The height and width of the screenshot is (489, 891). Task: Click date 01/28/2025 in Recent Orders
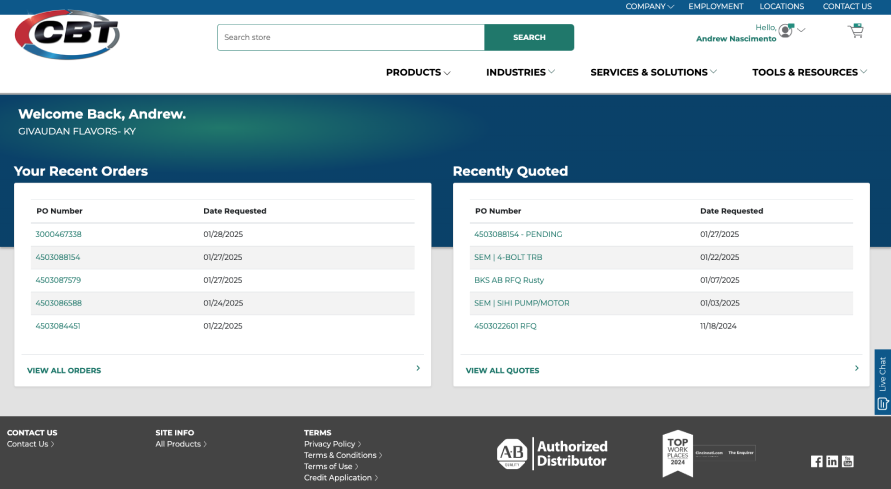tap(223, 234)
